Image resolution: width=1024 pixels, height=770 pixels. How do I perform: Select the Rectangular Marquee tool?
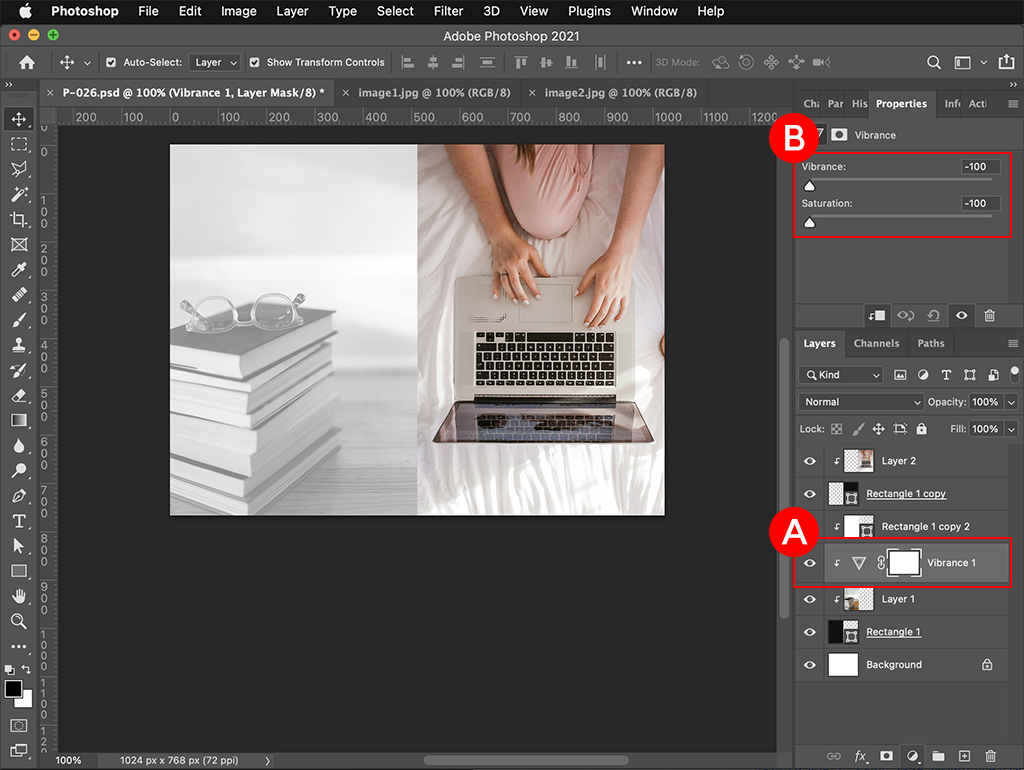point(19,144)
